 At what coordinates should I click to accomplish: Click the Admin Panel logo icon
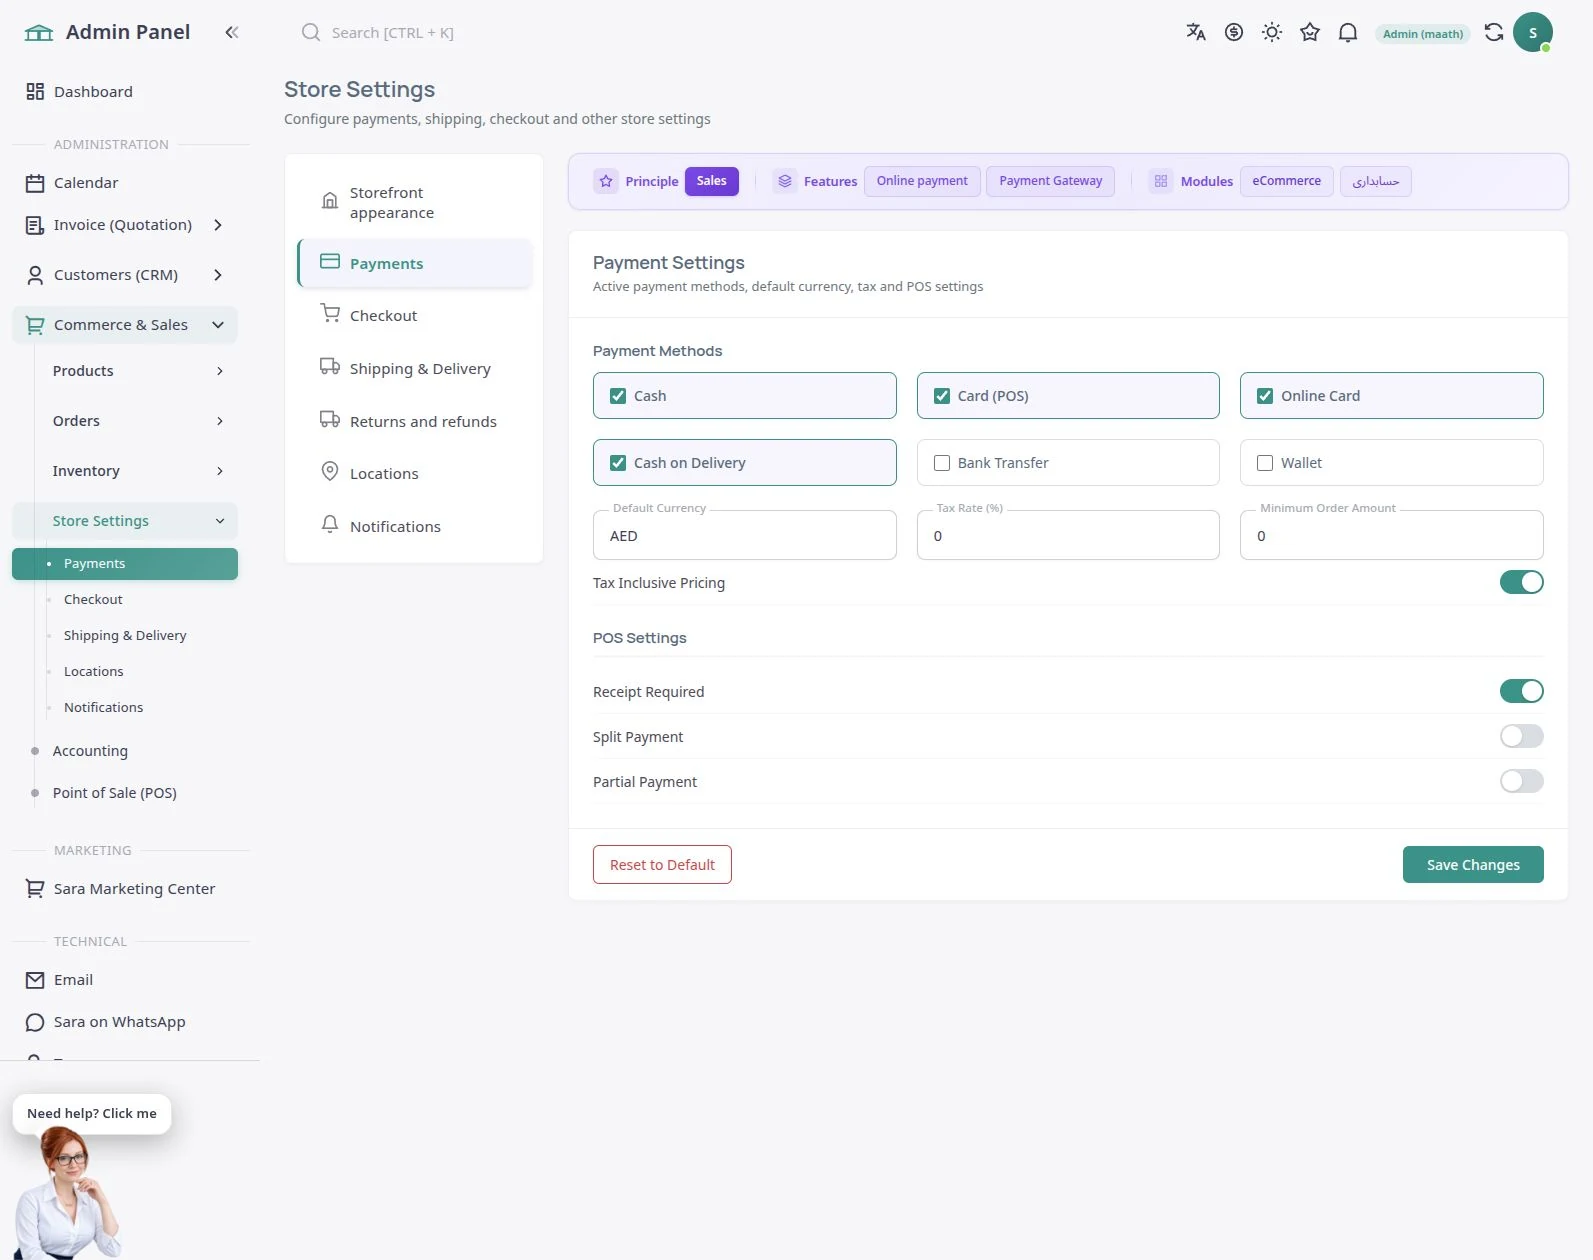(x=39, y=32)
